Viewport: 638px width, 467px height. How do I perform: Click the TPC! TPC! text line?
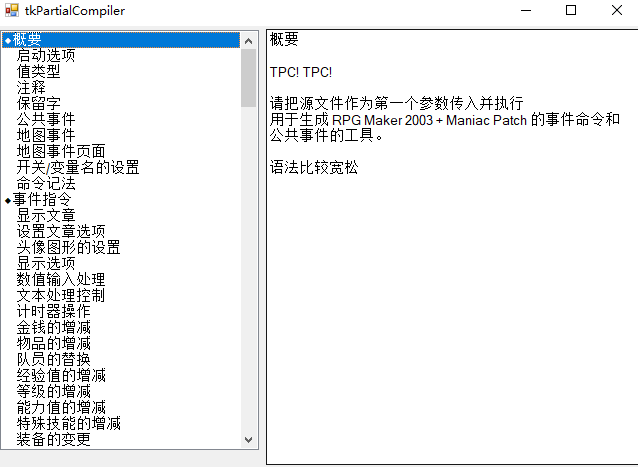[x=301, y=72]
